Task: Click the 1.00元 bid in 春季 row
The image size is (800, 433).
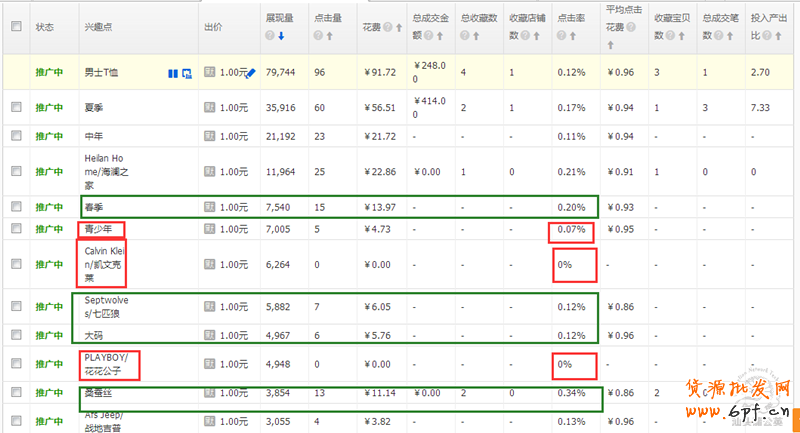Action: (x=234, y=207)
